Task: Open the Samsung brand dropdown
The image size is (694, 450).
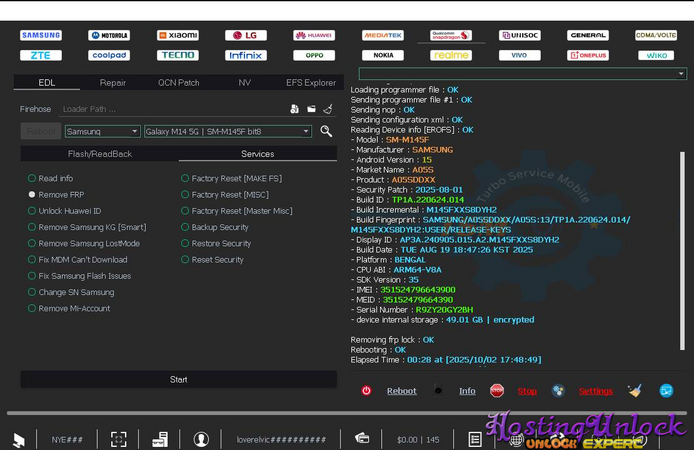Action: coord(102,131)
